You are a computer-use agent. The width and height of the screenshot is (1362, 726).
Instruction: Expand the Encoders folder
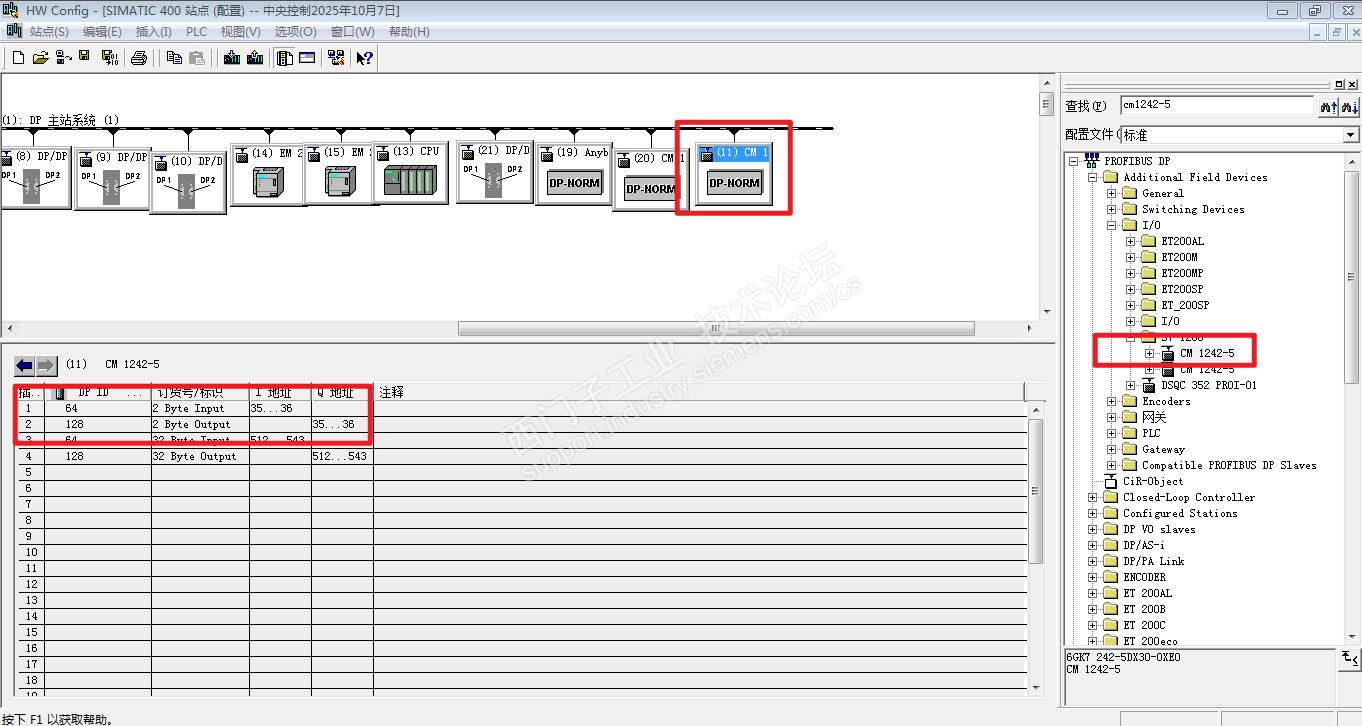[1112, 401]
